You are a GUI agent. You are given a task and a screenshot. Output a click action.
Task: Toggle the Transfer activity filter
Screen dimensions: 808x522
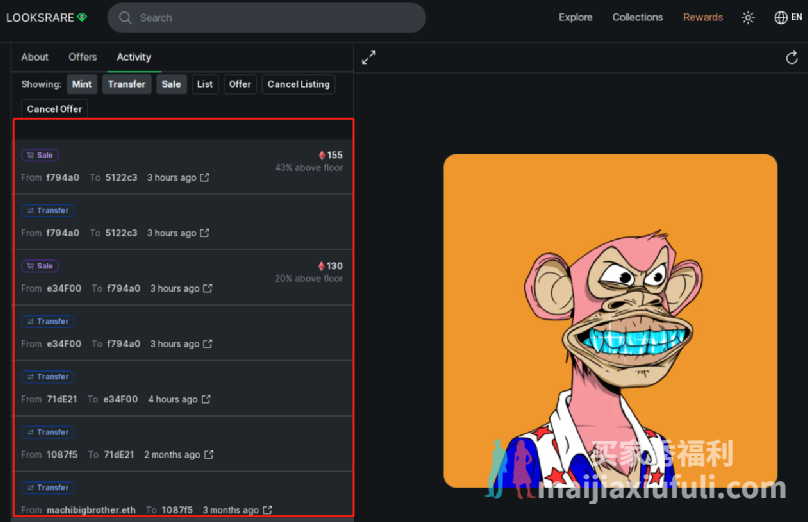pyautogui.click(x=126, y=84)
